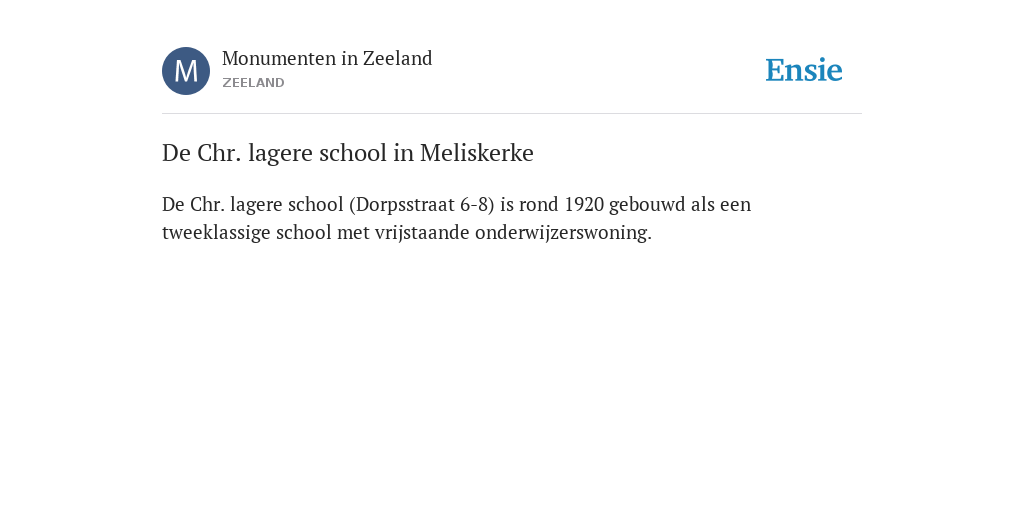
Task: Open the Monumenten in Zeeland source title
Action: pos(327,59)
